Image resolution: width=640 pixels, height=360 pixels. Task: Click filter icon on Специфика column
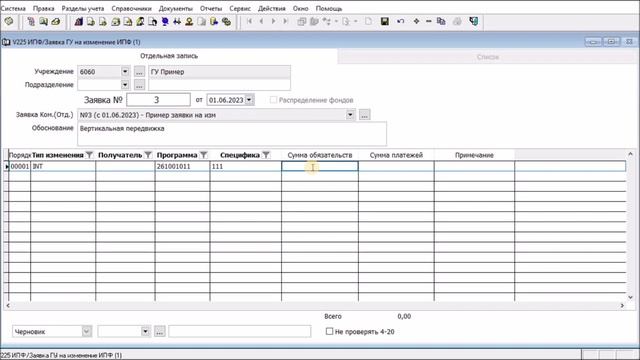266,155
